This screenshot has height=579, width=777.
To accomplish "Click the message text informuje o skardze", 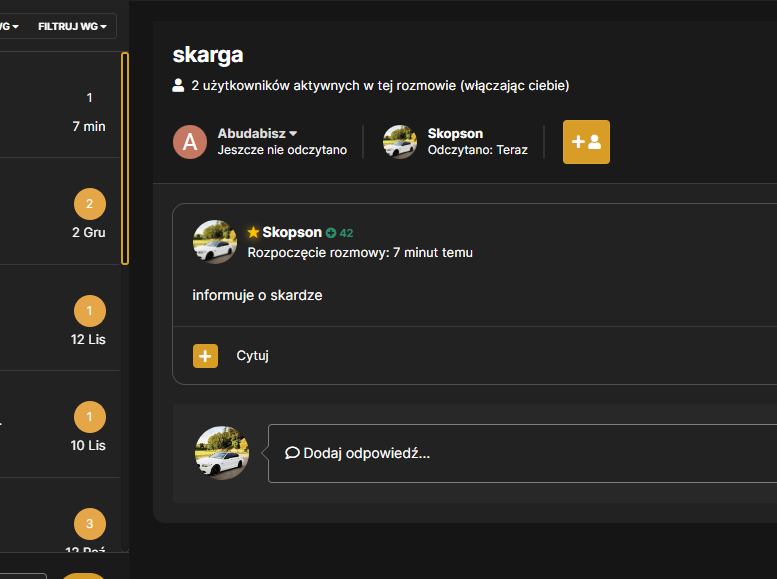I will click(257, 295).
